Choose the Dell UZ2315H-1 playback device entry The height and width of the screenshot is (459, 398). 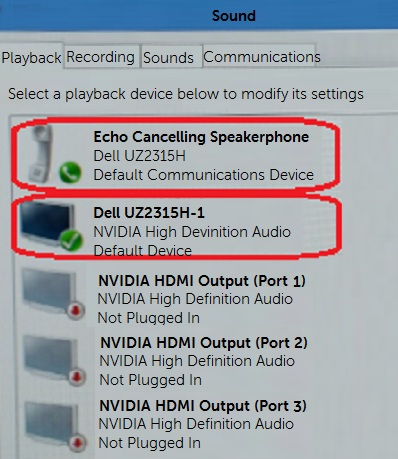pyautogui.click(x=177, y=226)
